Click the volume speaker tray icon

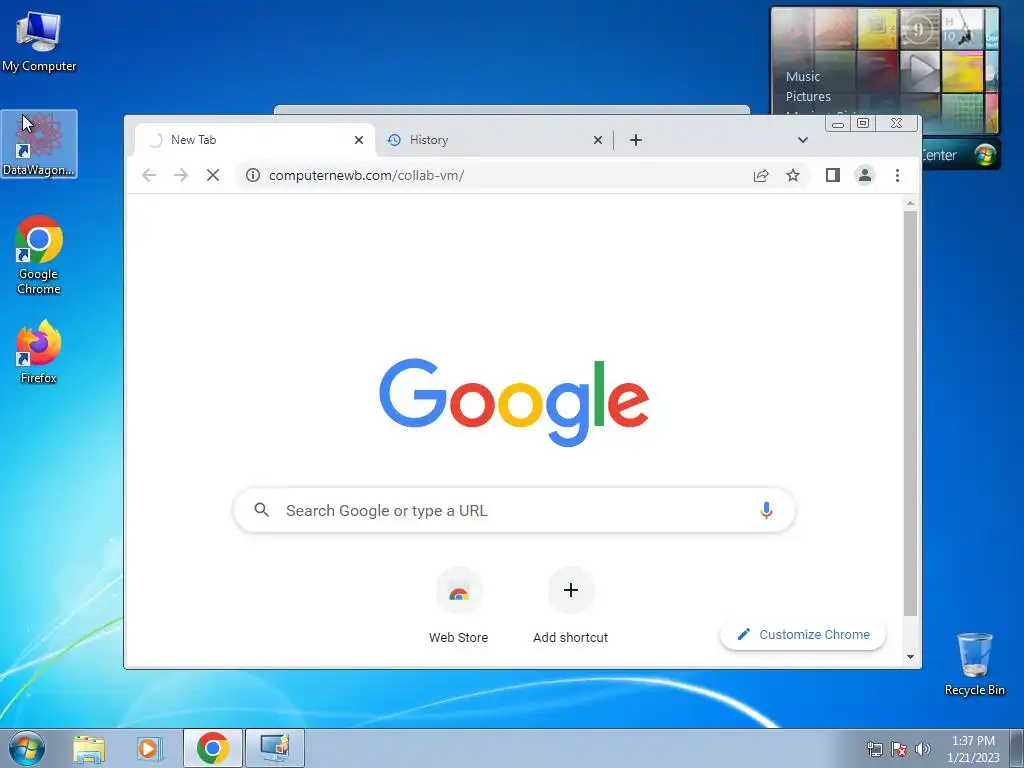coord(923,749)
